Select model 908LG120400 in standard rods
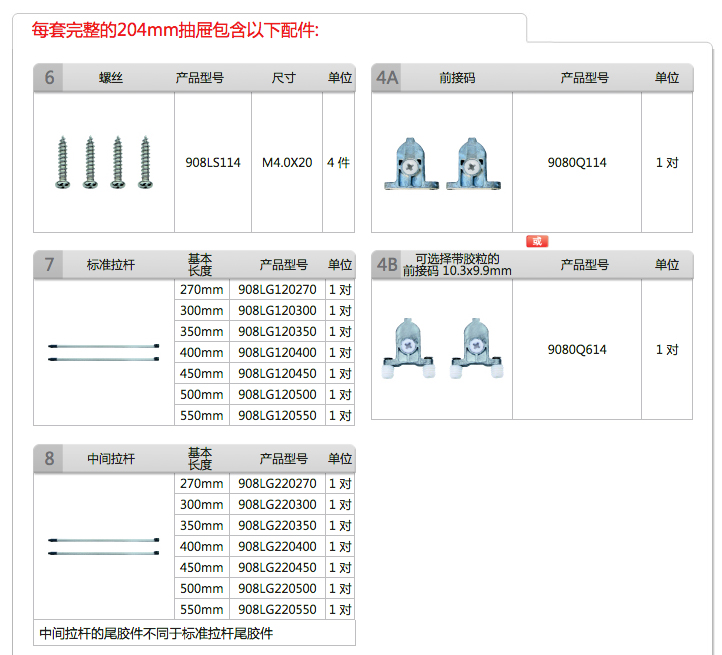 point(277,353)
